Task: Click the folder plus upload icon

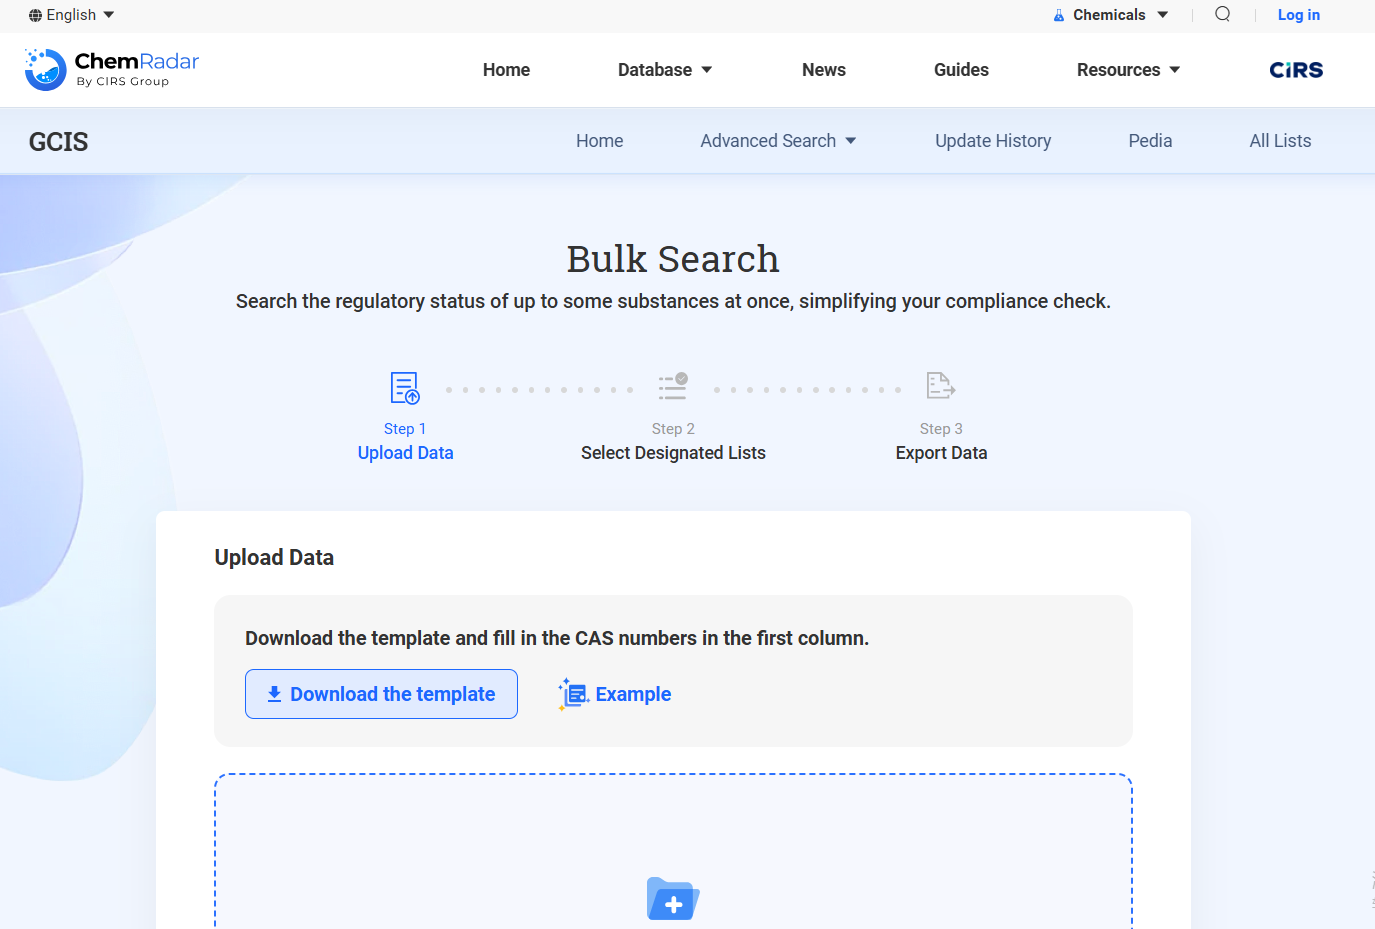Action: click(673, 898)
